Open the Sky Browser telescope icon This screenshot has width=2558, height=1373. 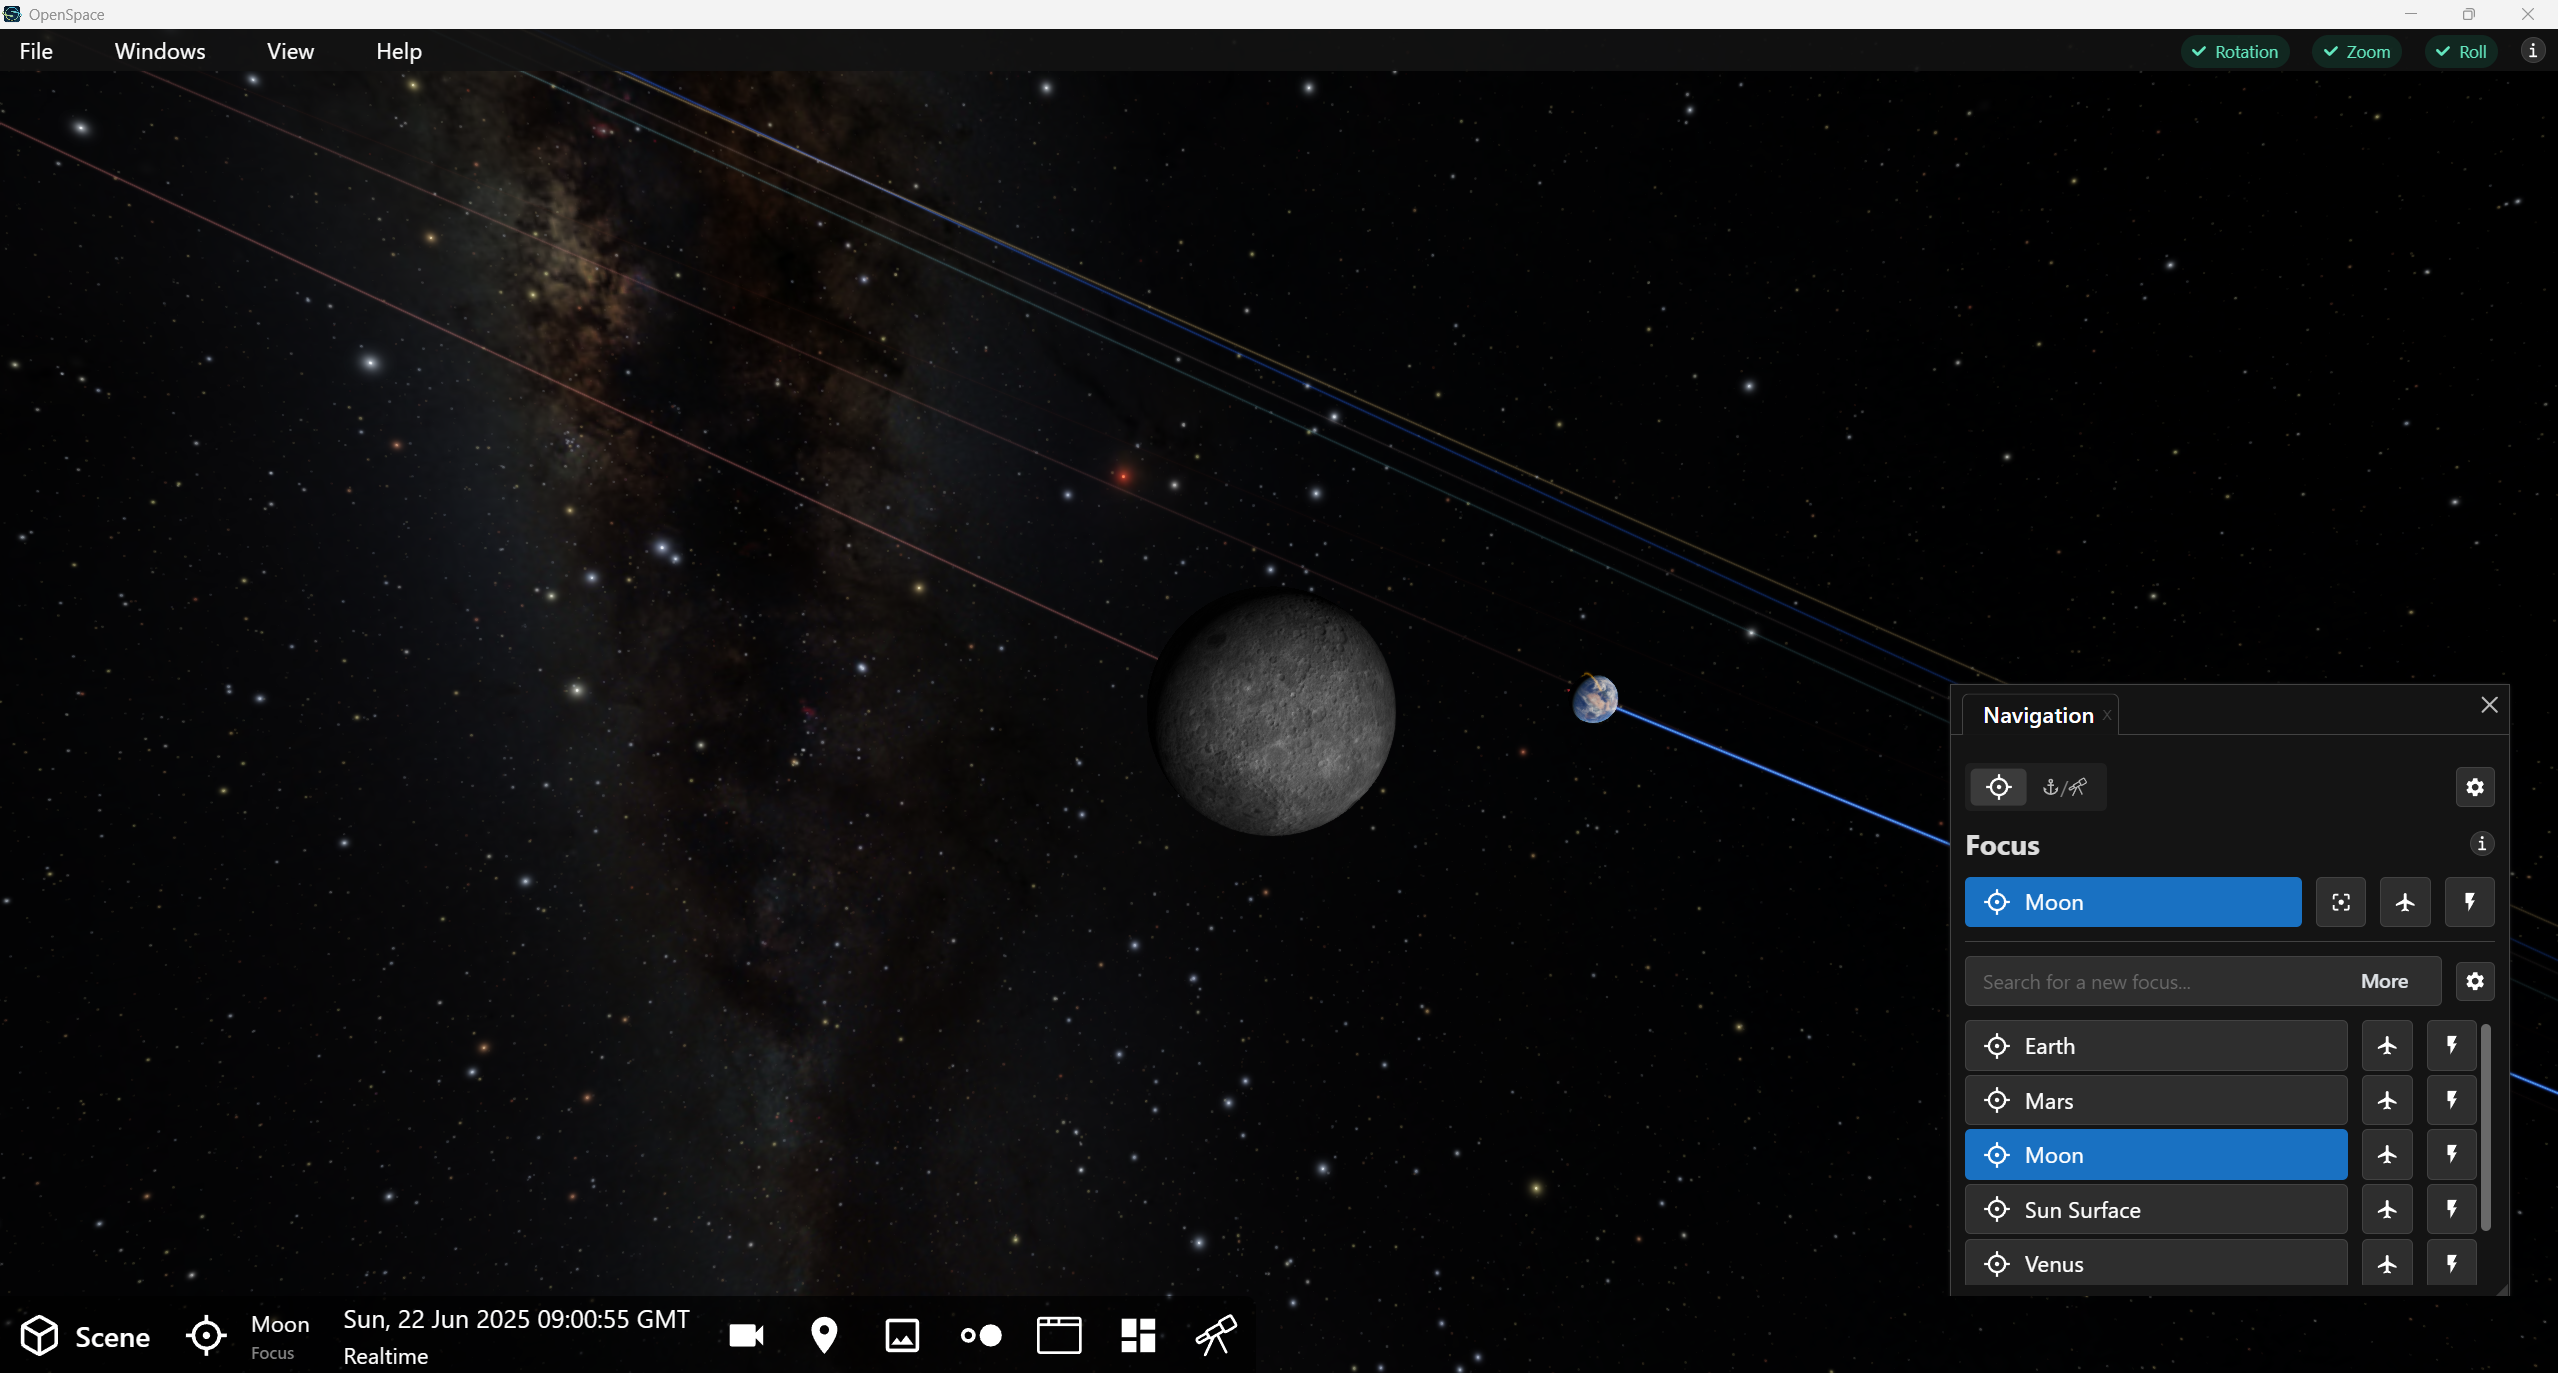coord(1216,1335)
